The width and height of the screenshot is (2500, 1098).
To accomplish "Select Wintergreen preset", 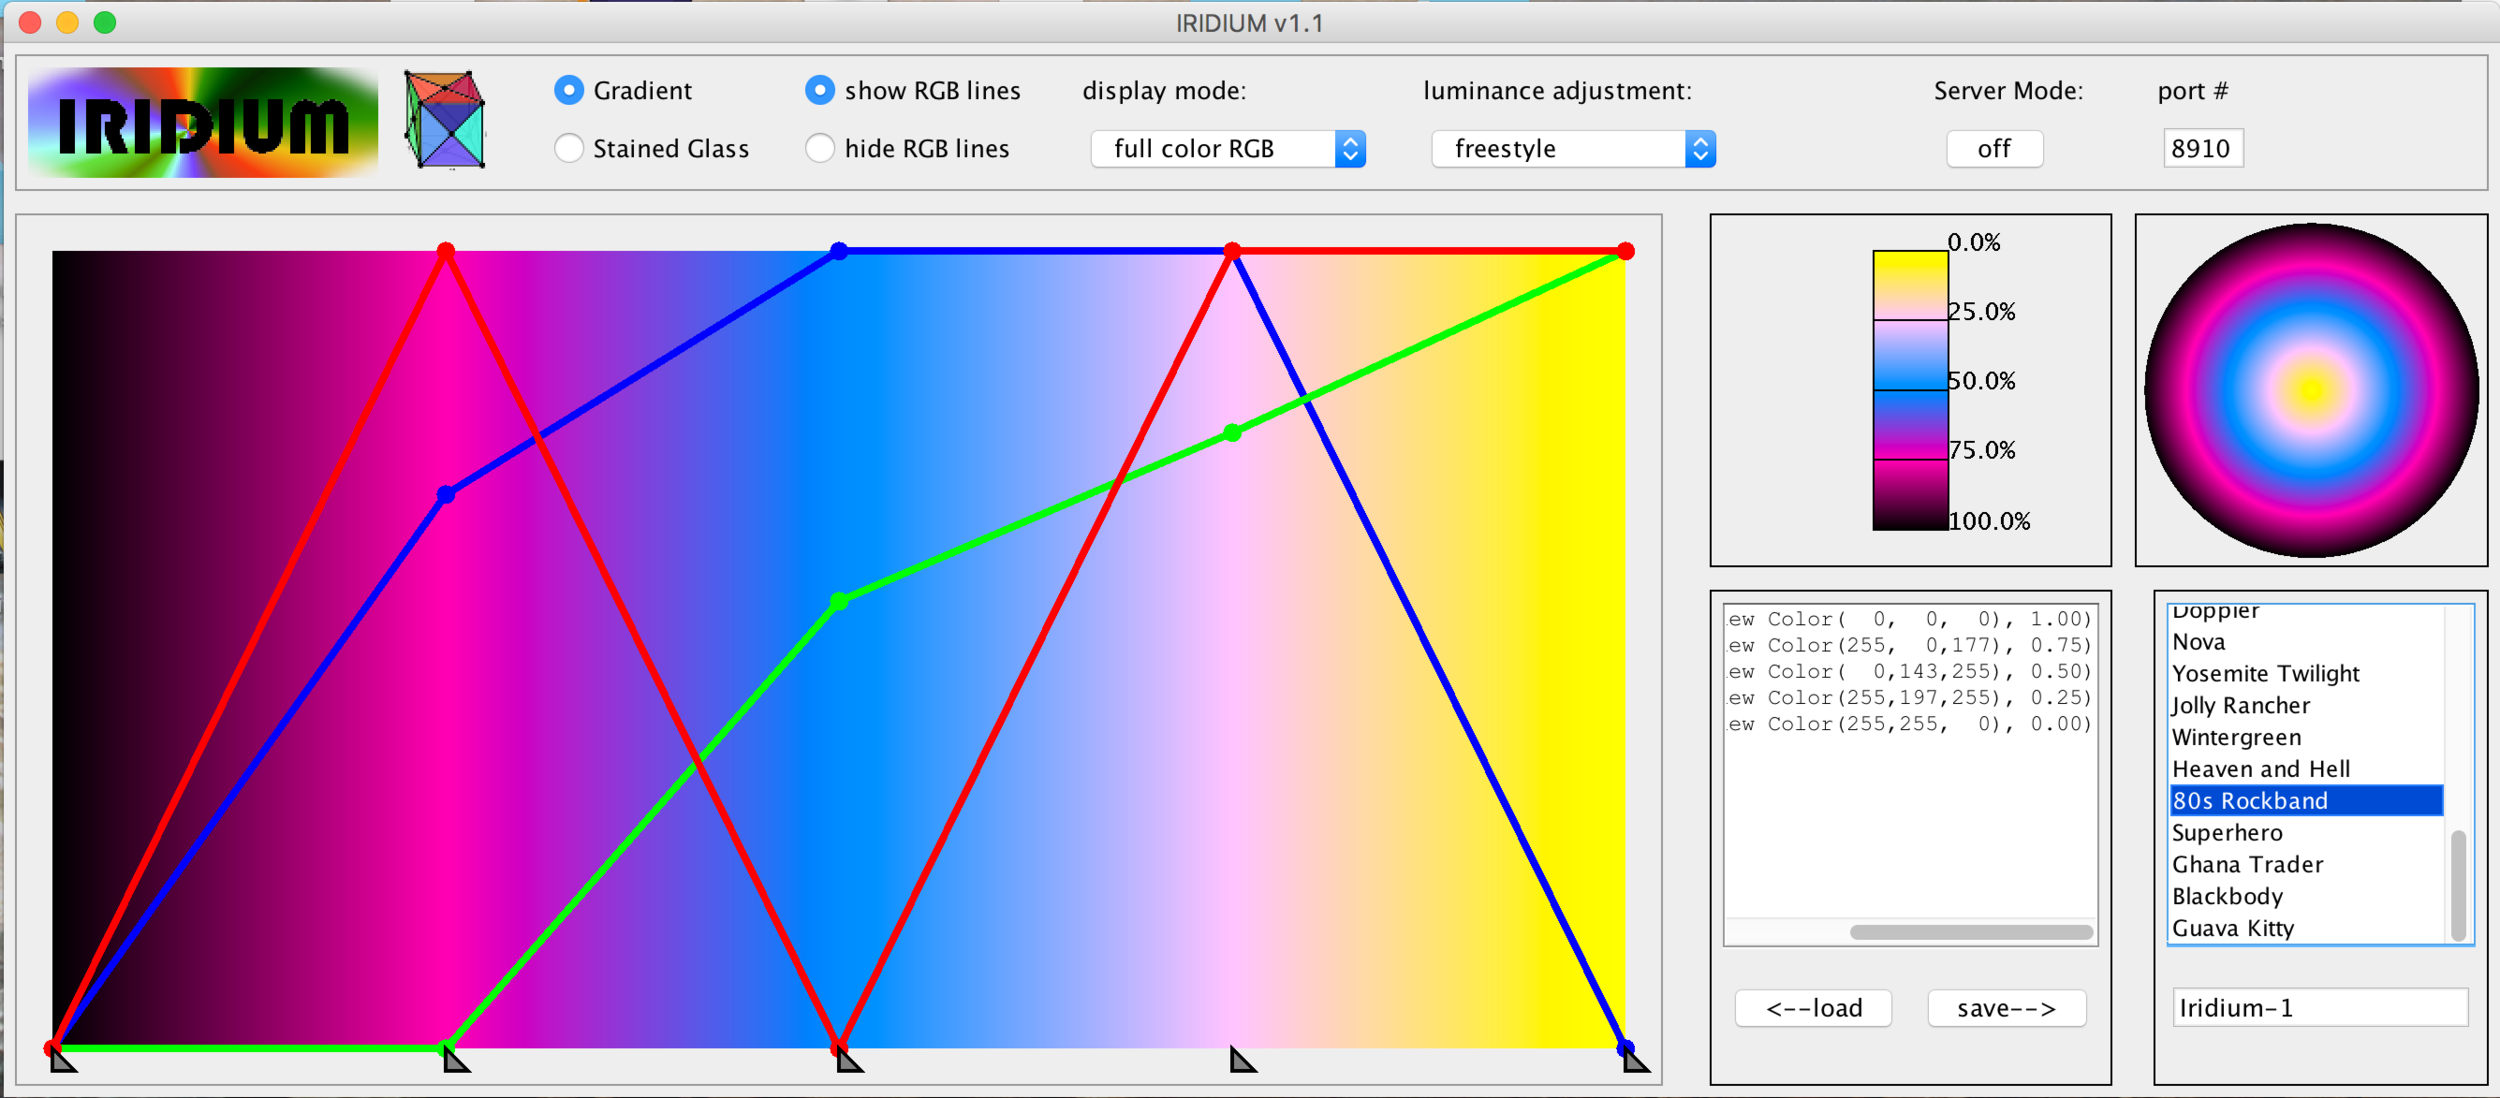I will (x=2306, y=738).
